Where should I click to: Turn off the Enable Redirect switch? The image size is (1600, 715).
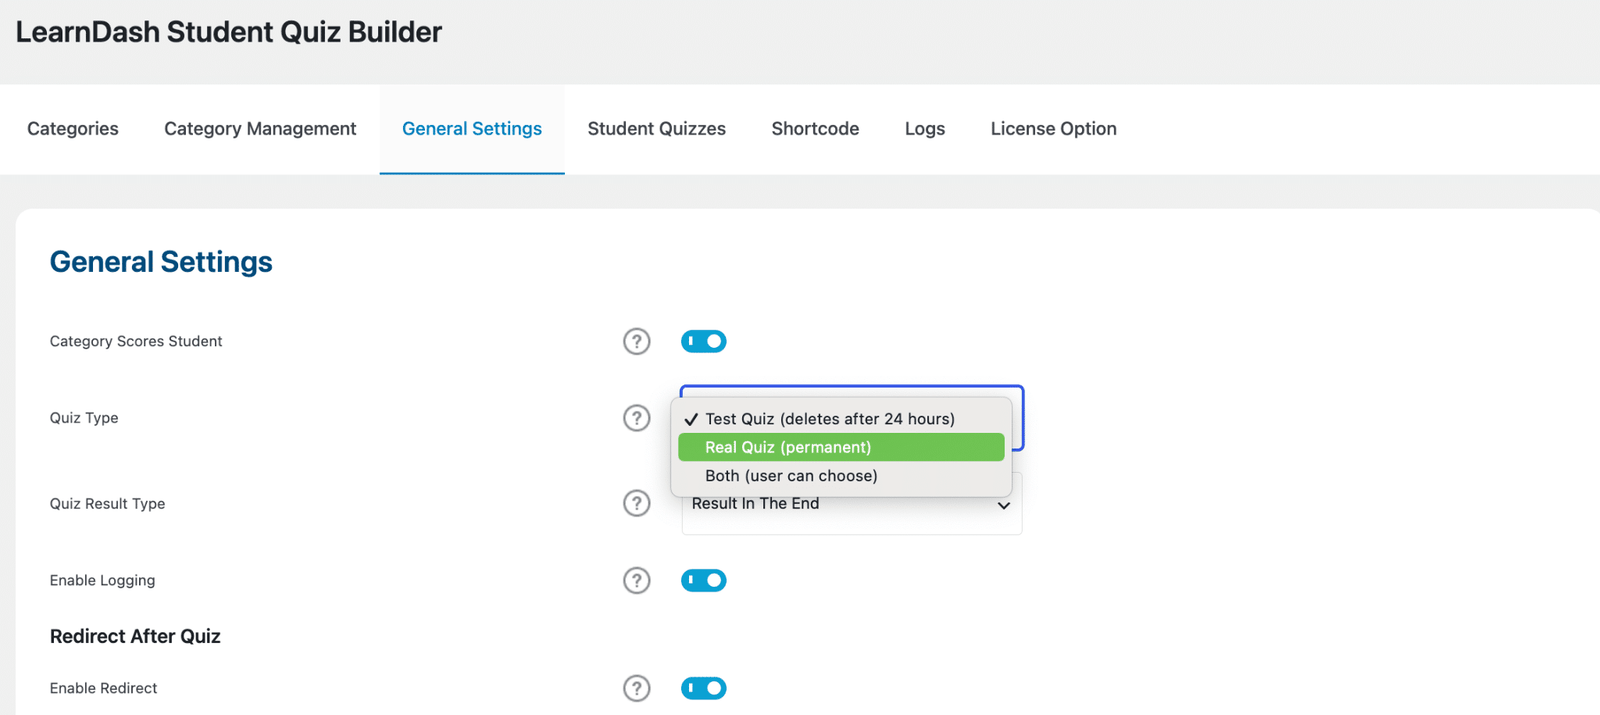click(x=704, y=688)
